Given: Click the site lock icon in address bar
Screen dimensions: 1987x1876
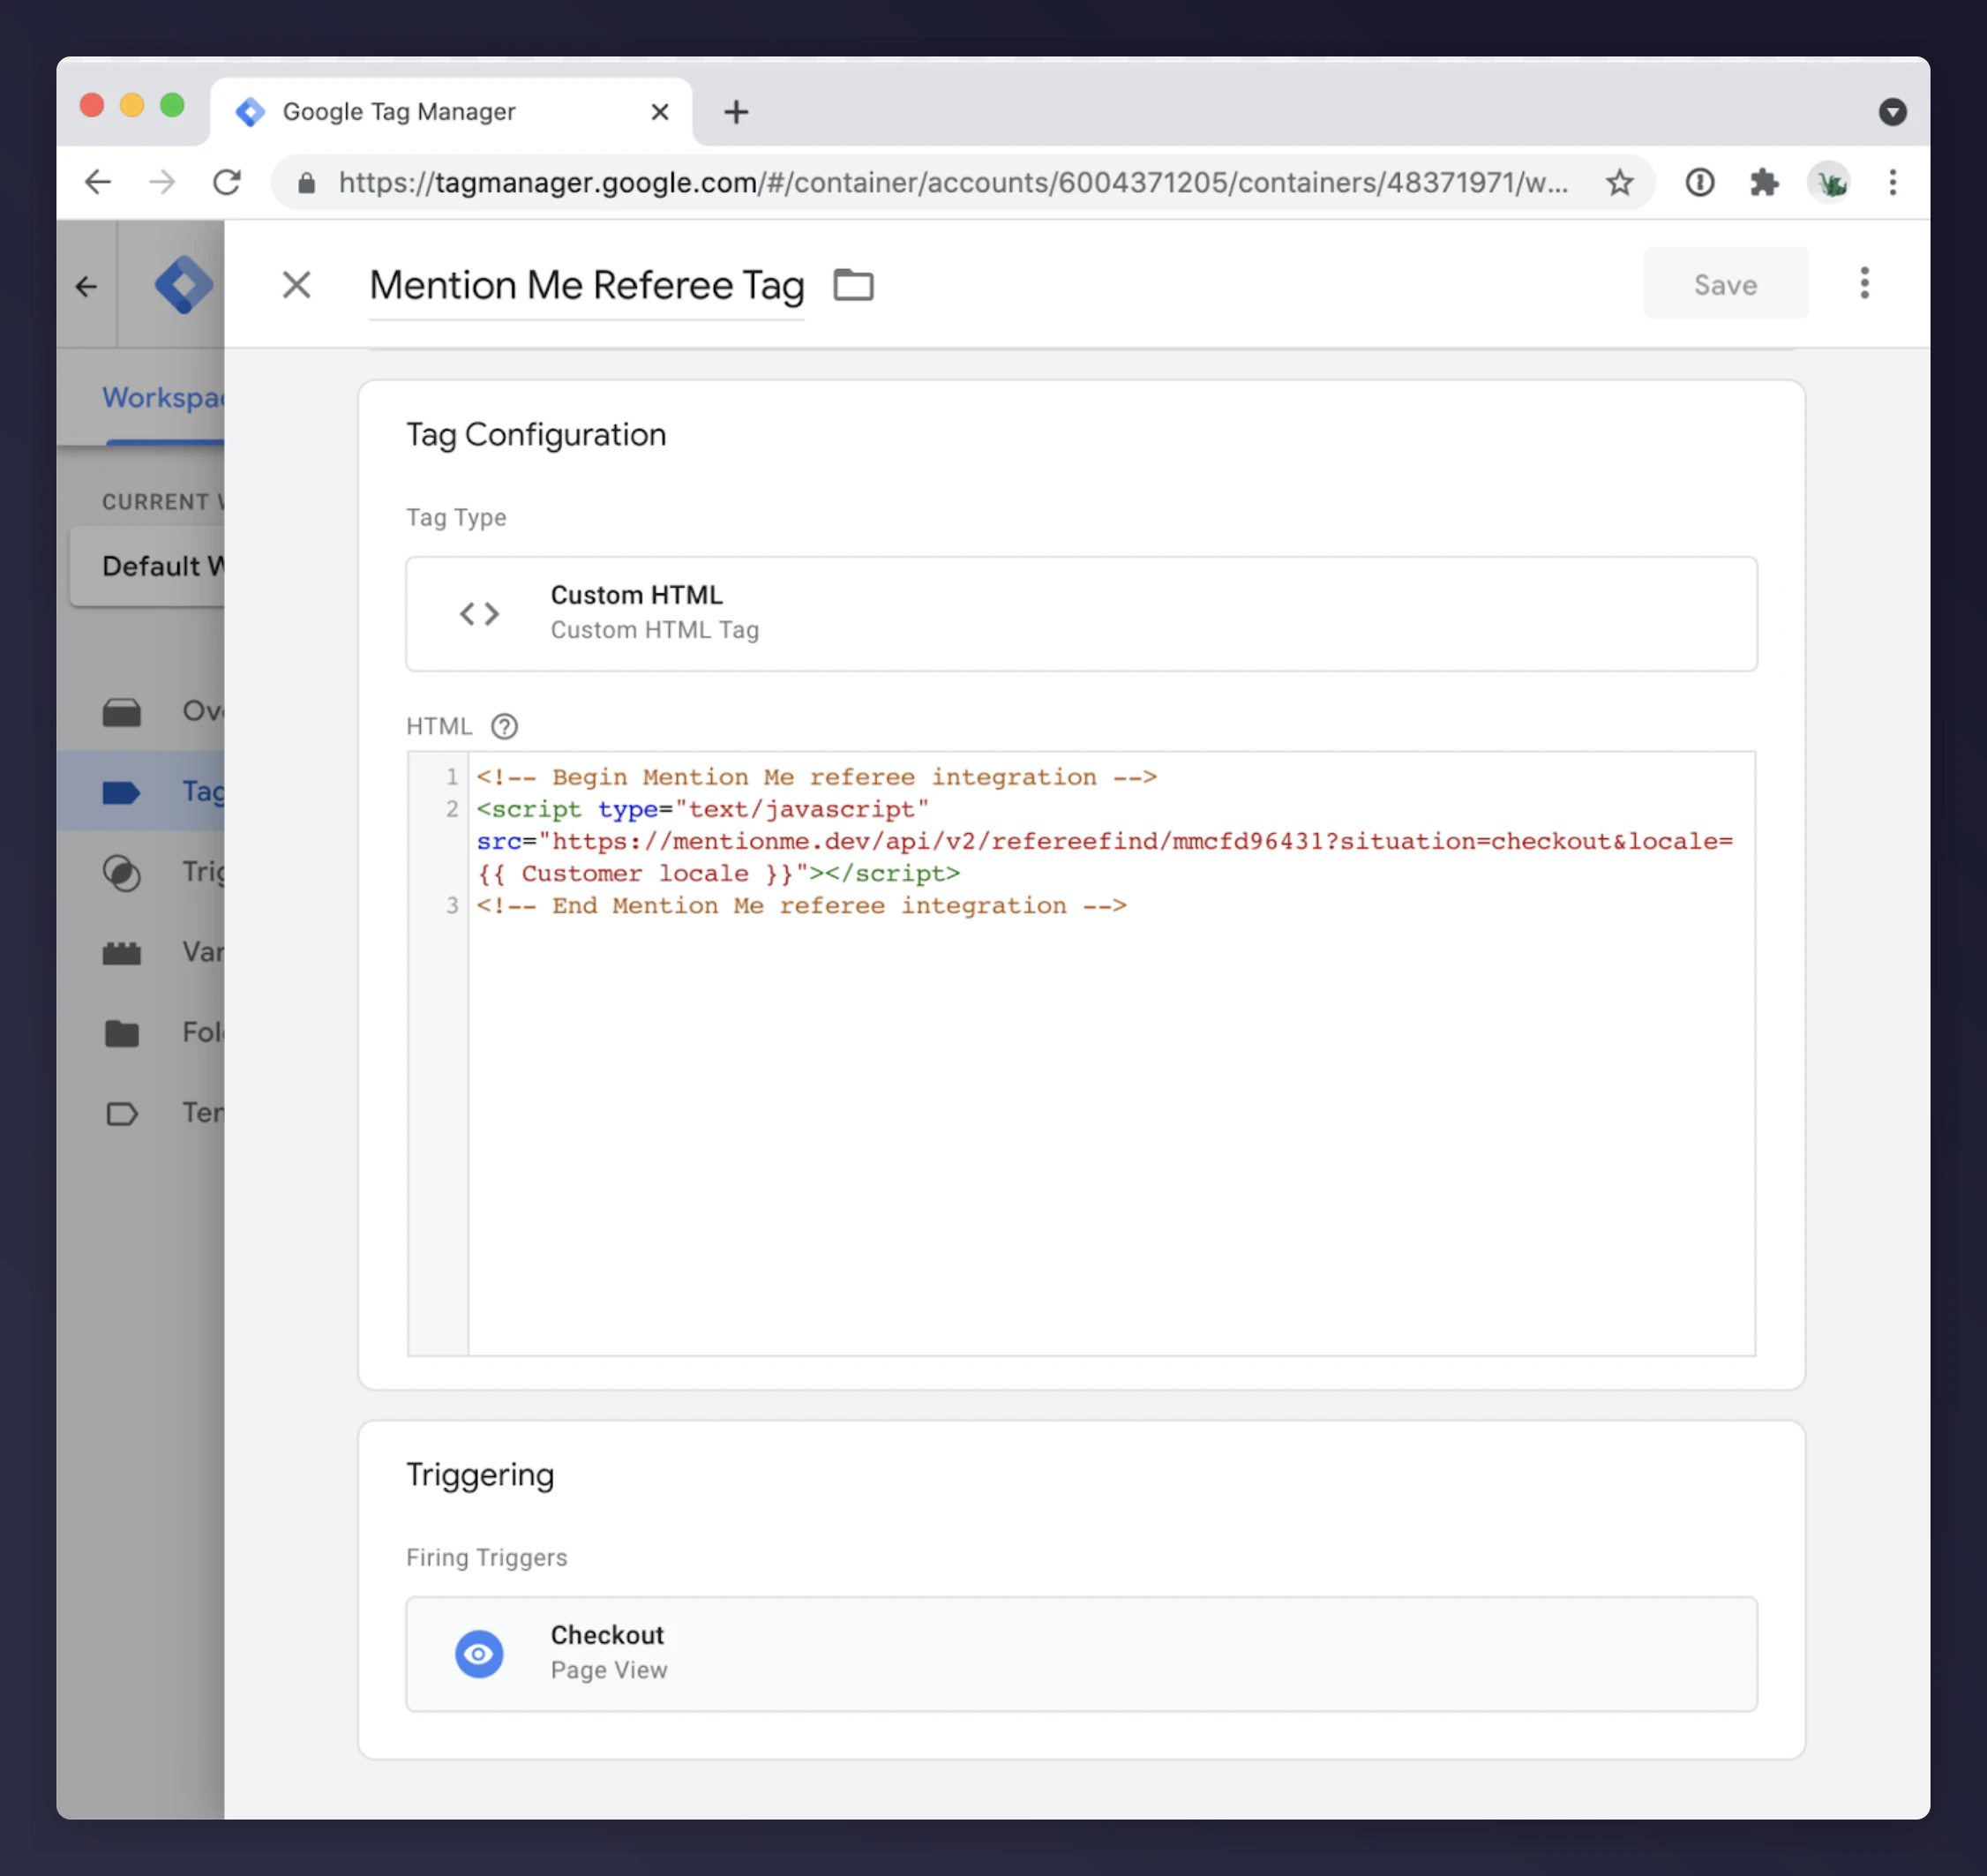Looking at the screenshot, I should 307,182.
